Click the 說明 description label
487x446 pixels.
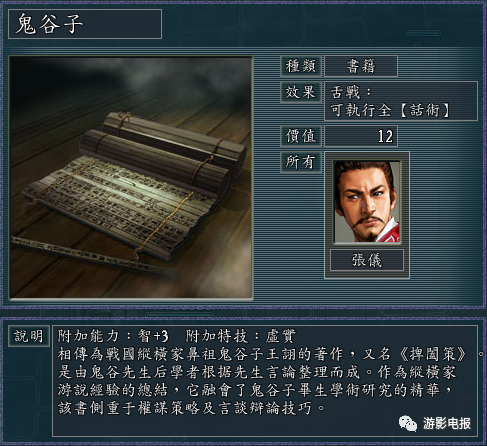pyautogui.click(x=29, y=336)
